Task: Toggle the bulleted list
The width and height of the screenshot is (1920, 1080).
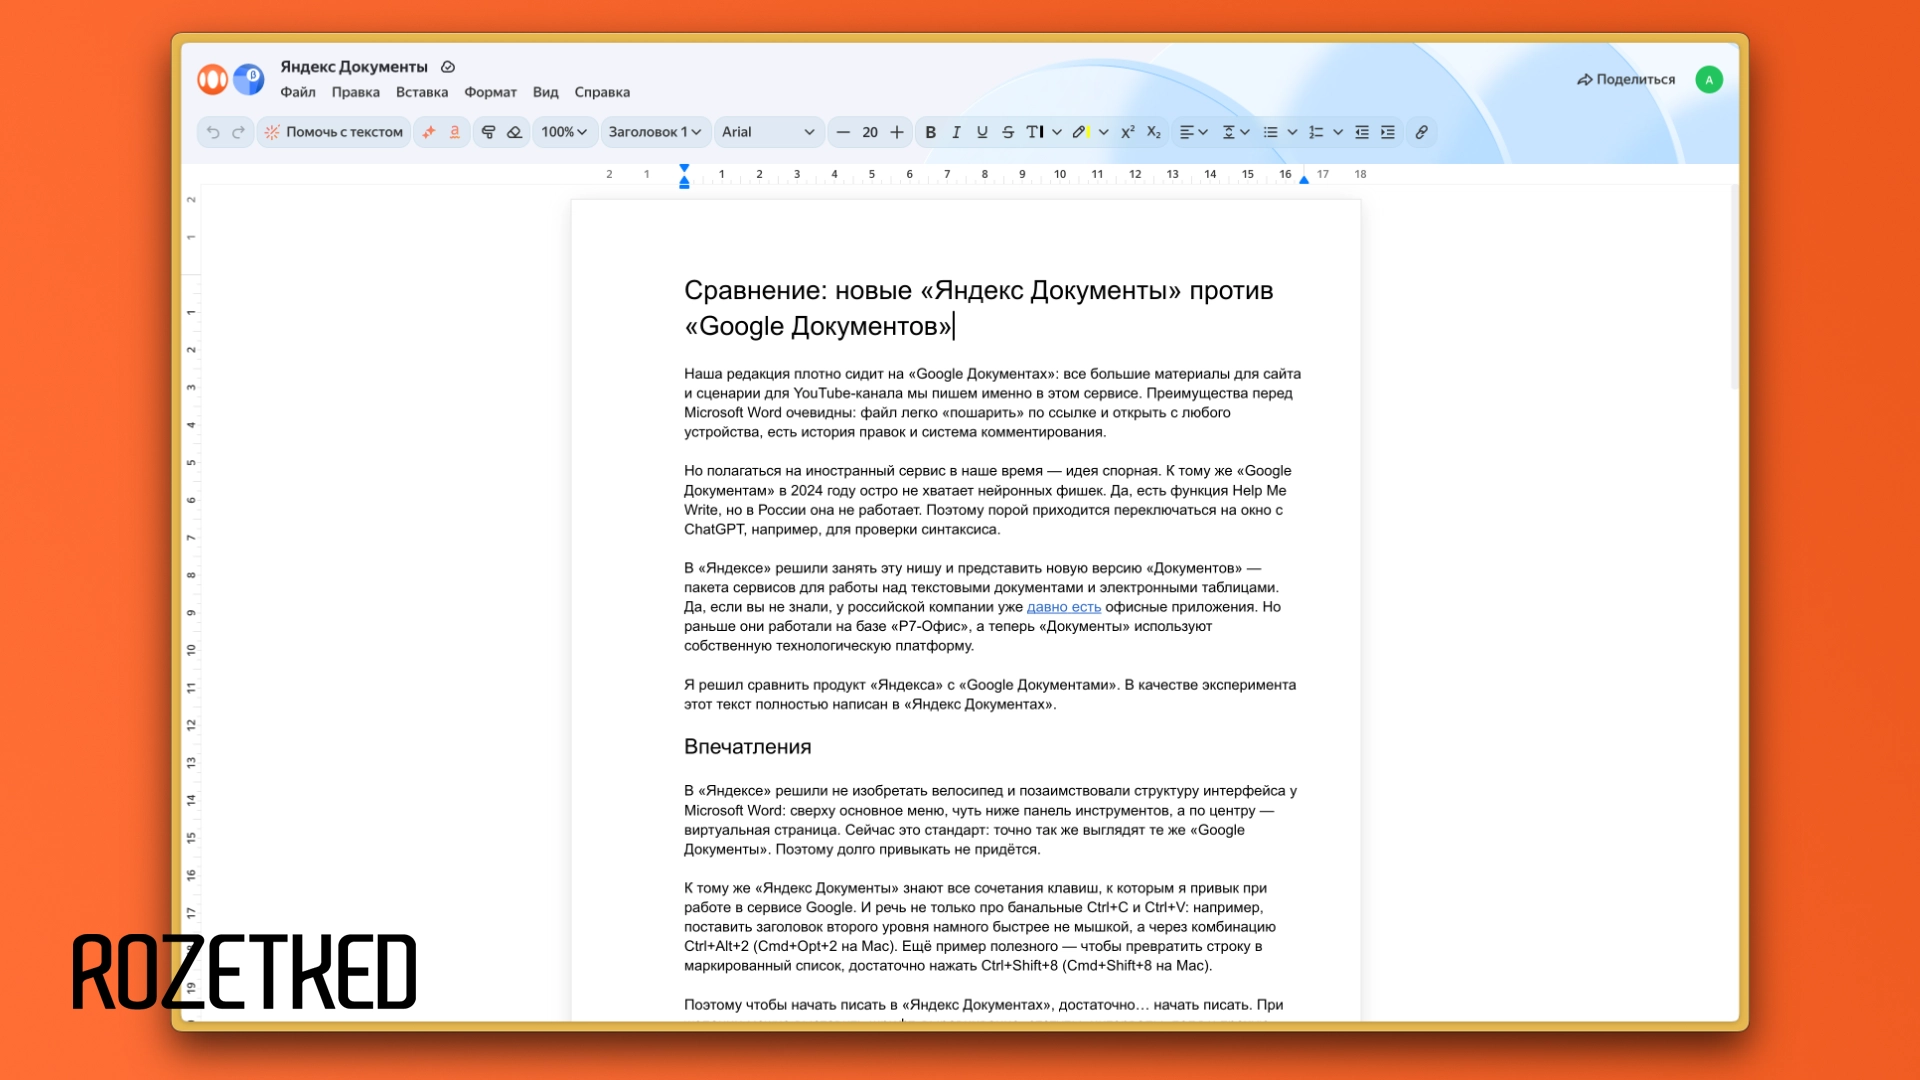Action: tap(1271, 132)
